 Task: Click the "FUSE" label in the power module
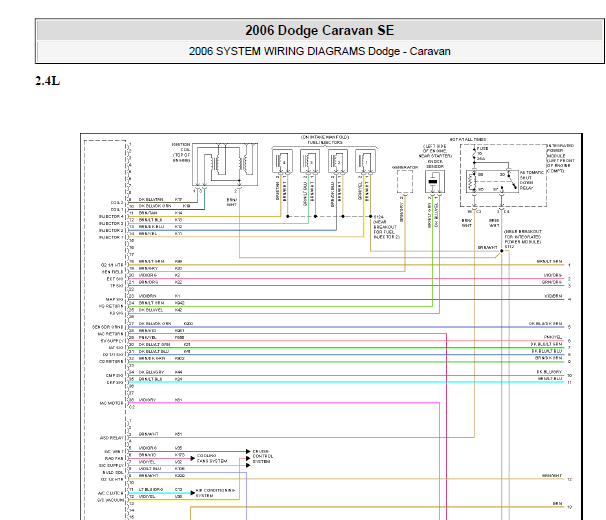(482, 148)
